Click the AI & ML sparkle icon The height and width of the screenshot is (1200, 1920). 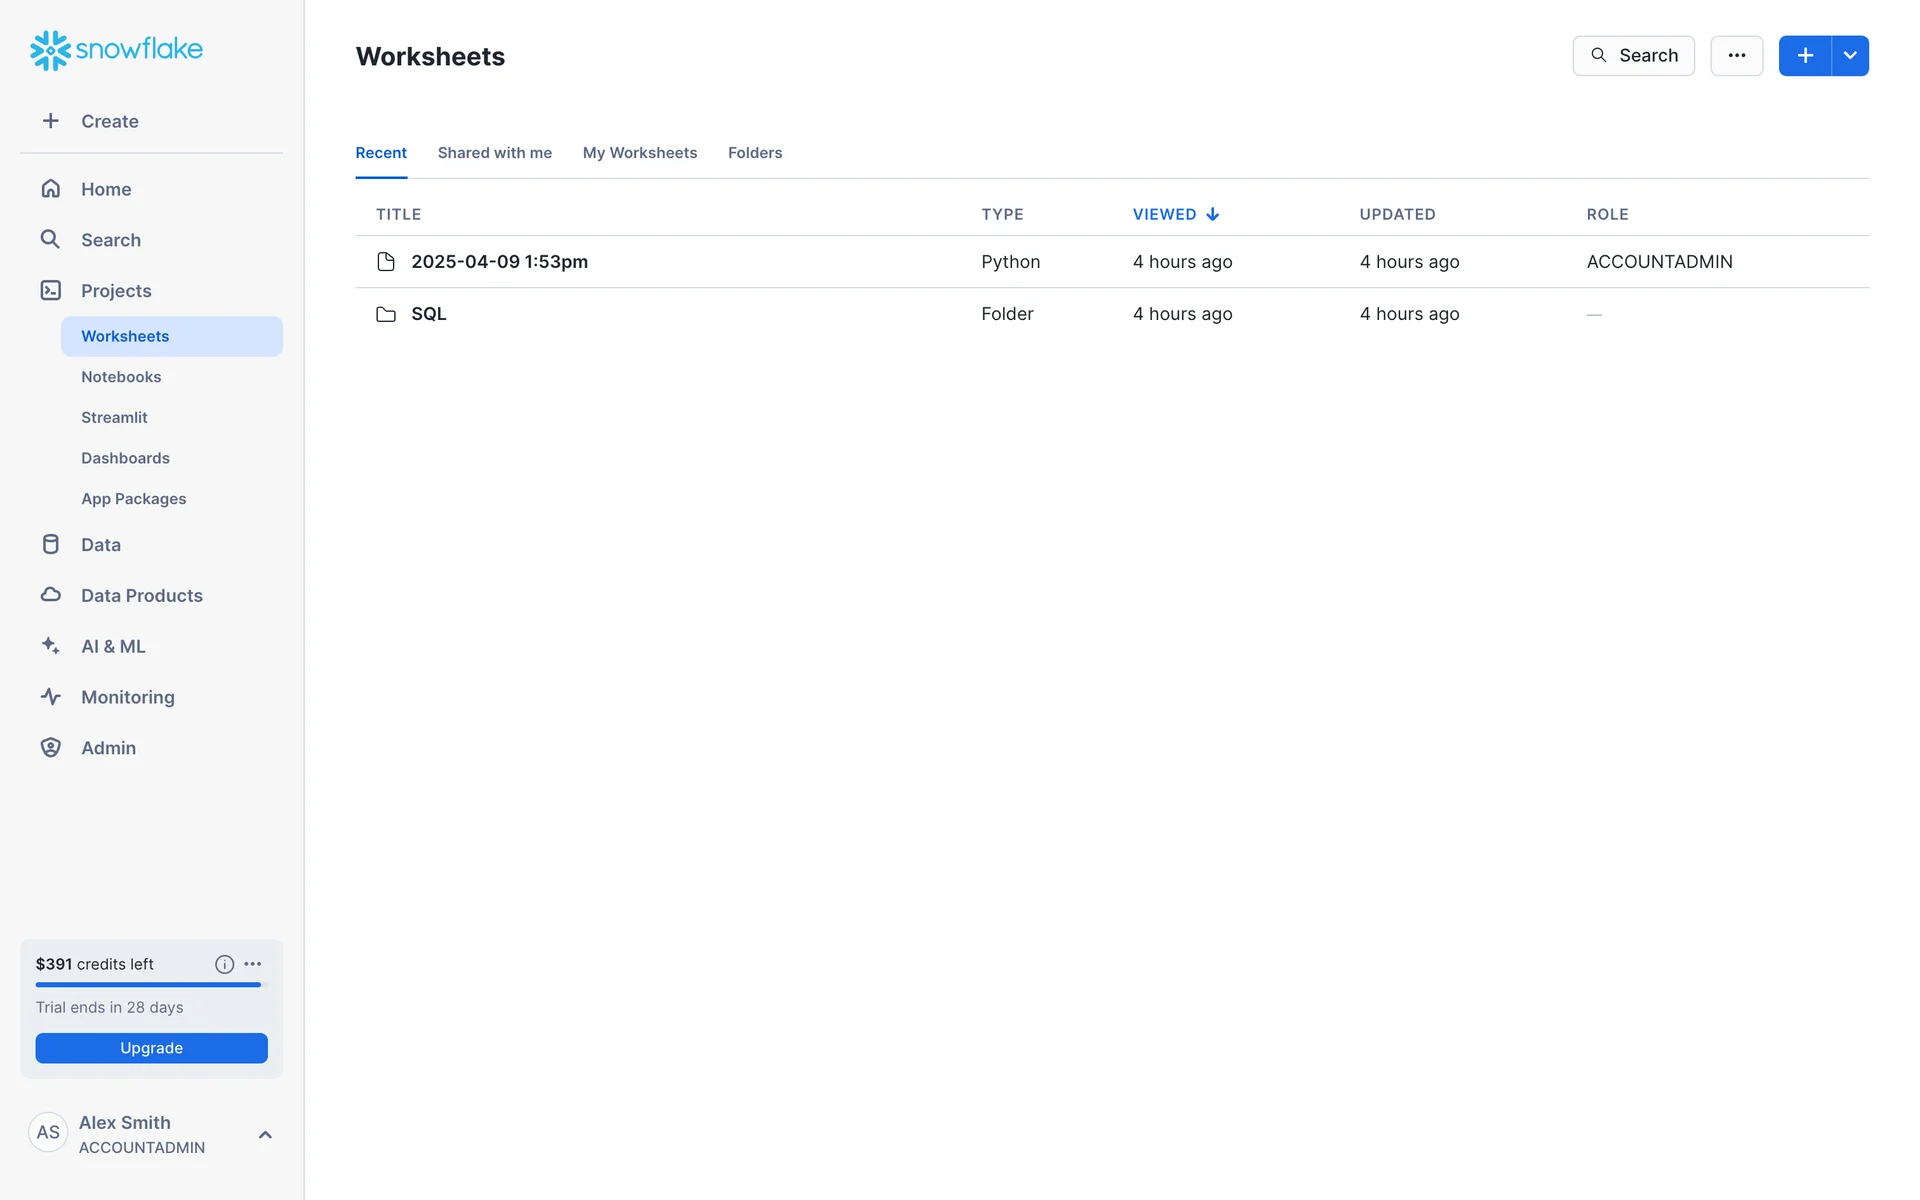[51, 646]
